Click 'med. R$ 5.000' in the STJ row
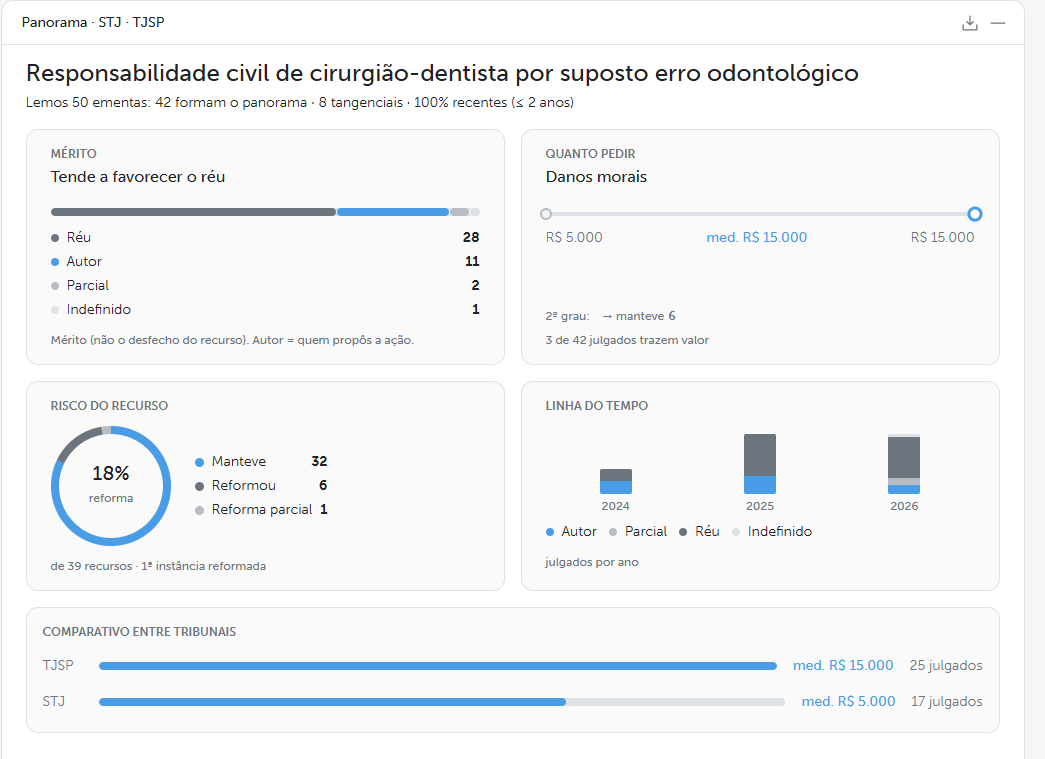 click(848, 701)
